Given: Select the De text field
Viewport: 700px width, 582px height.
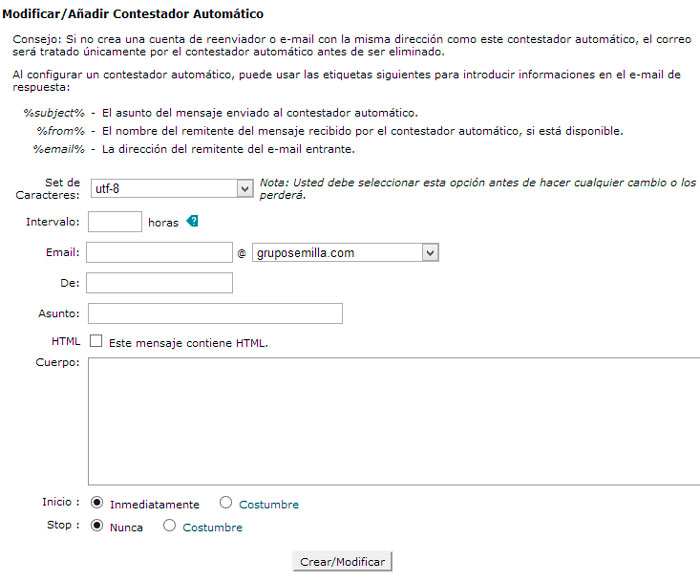Looking at the screenshot, I should 160,283.
